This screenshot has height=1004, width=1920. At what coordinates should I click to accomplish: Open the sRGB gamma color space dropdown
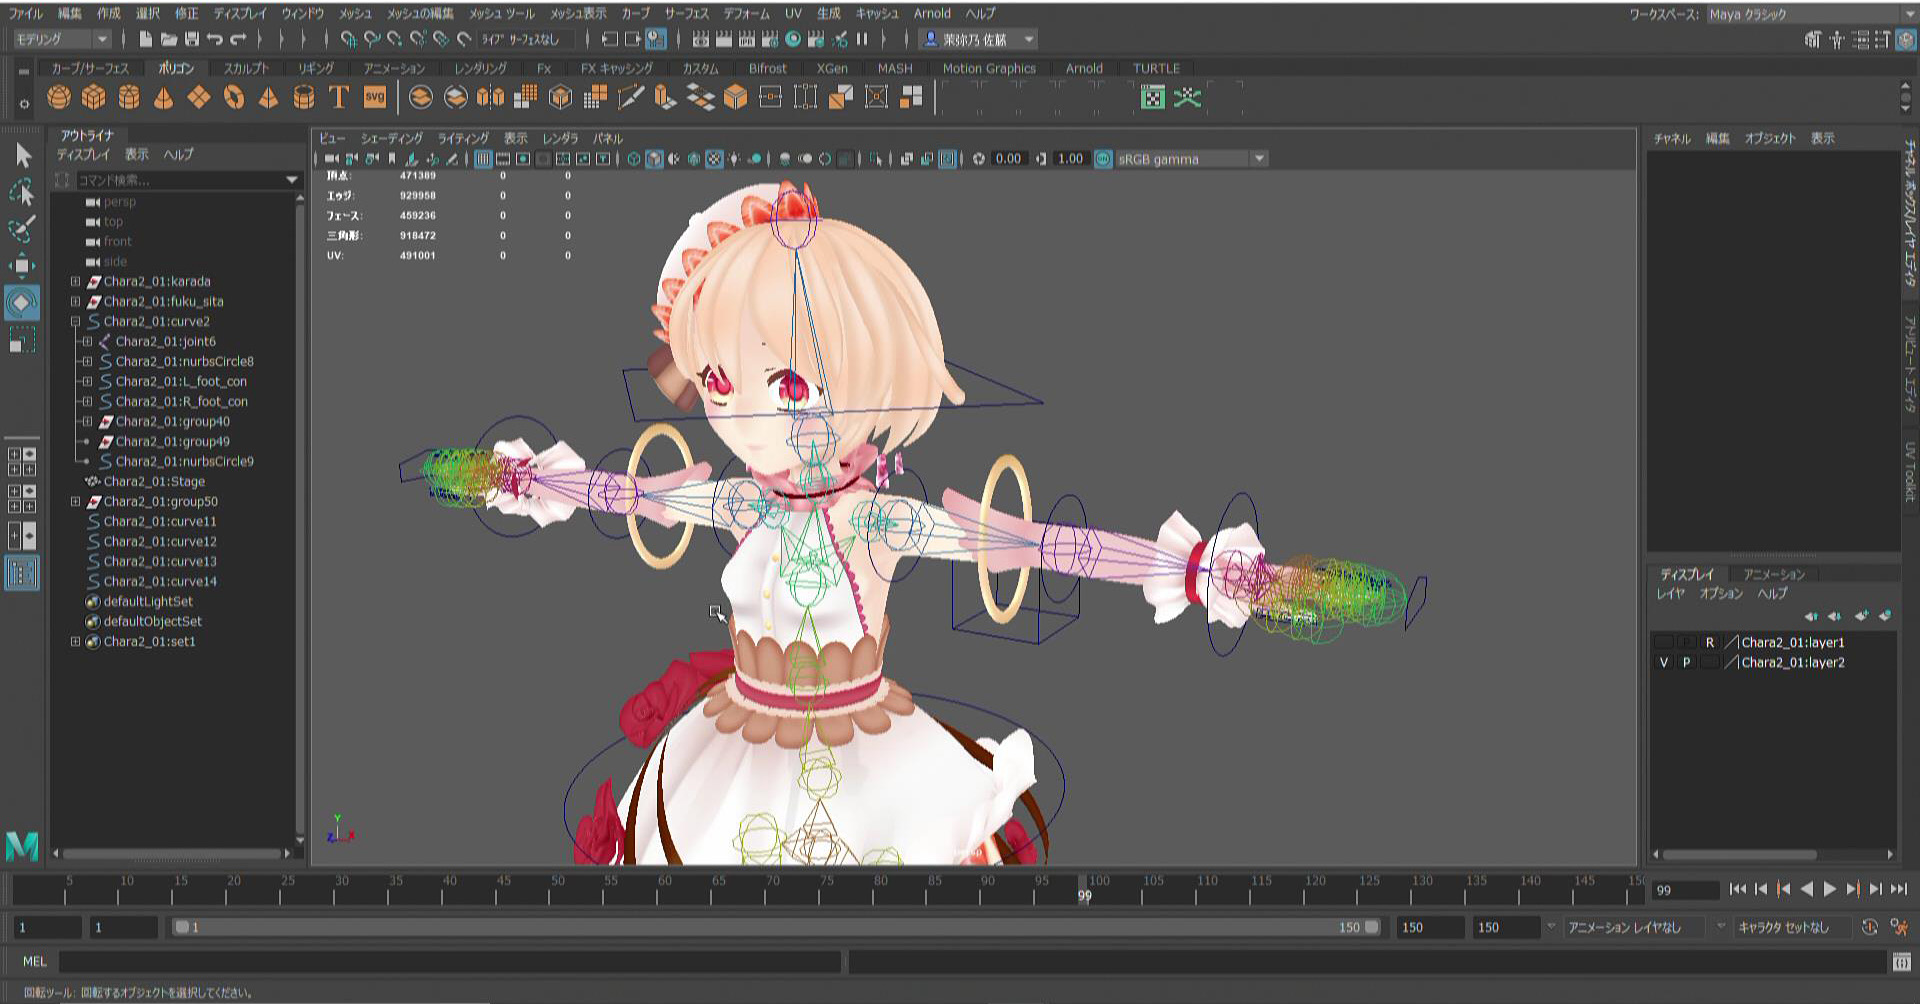coord(1191,159)
